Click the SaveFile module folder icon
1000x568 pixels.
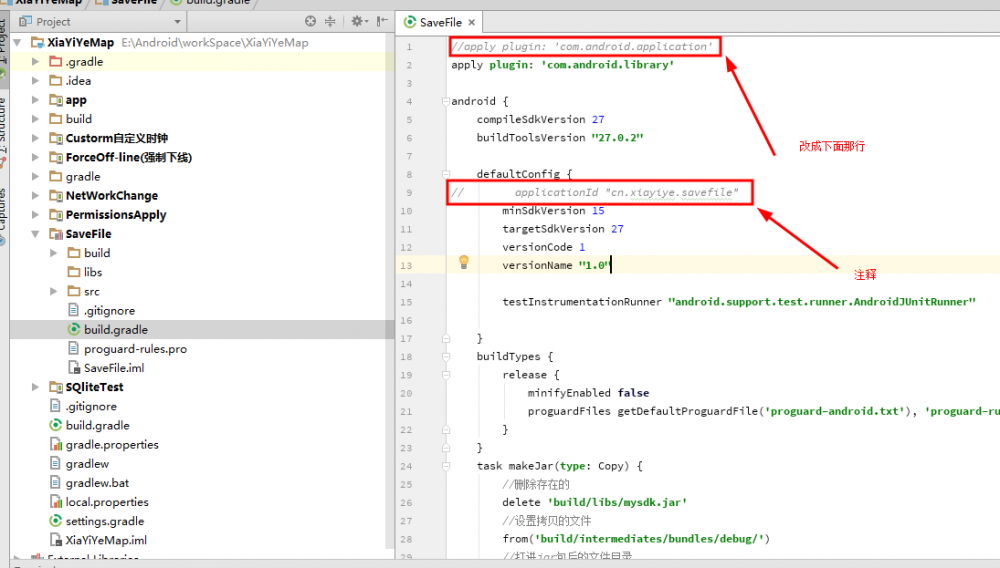point(55,234)
